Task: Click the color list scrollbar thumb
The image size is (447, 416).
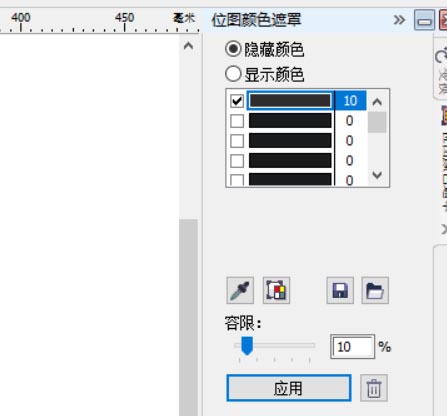Action: (x=377, y=122)
